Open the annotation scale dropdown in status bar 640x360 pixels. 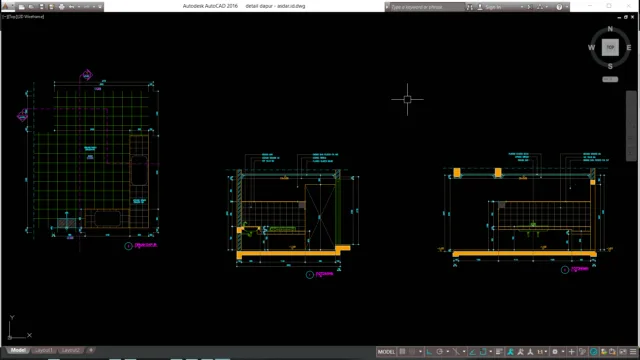540,351
